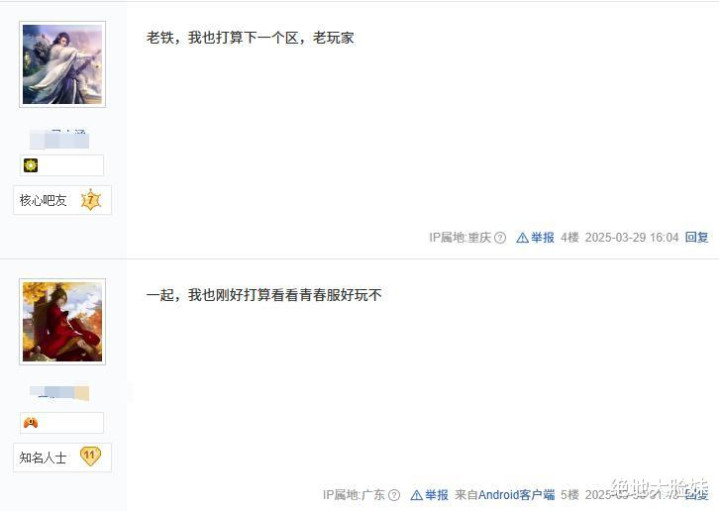719x511 pixels.
Task: Click the yellow flower badge icon
Action: tap(31, 165)
